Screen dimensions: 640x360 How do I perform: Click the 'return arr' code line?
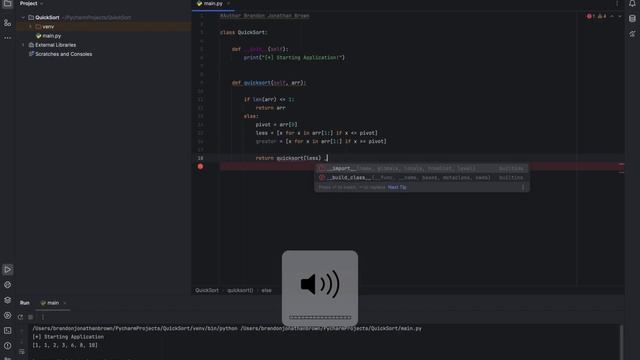tap(271, 108)
